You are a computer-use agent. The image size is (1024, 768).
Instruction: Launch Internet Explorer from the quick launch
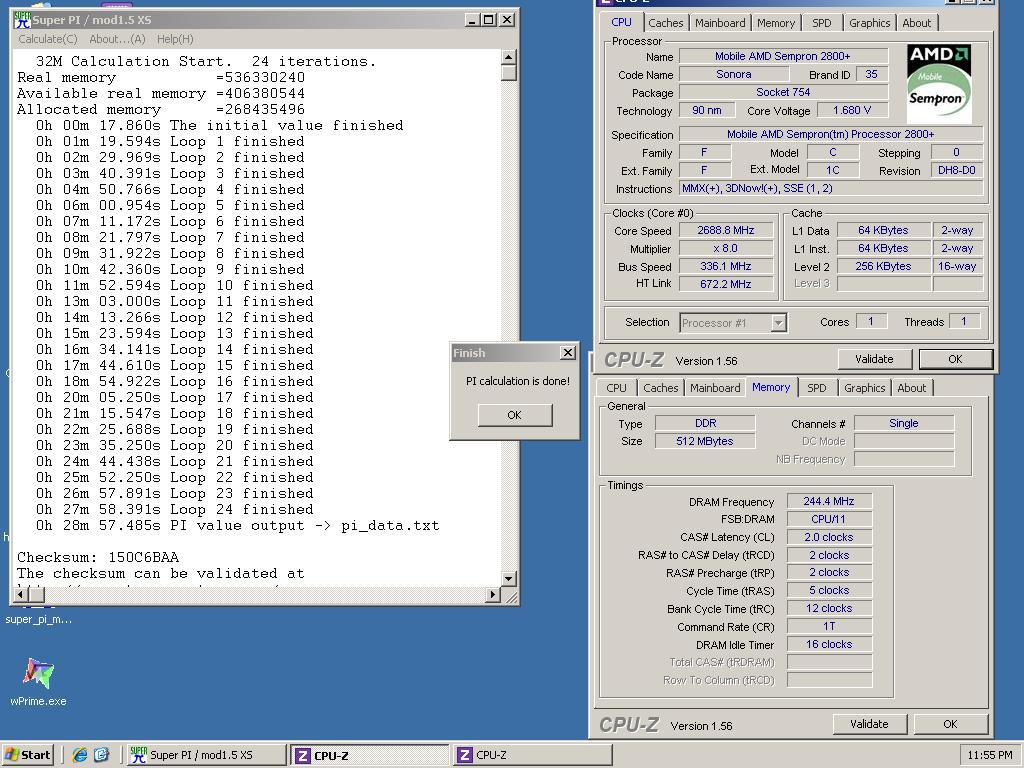(80, 755)
